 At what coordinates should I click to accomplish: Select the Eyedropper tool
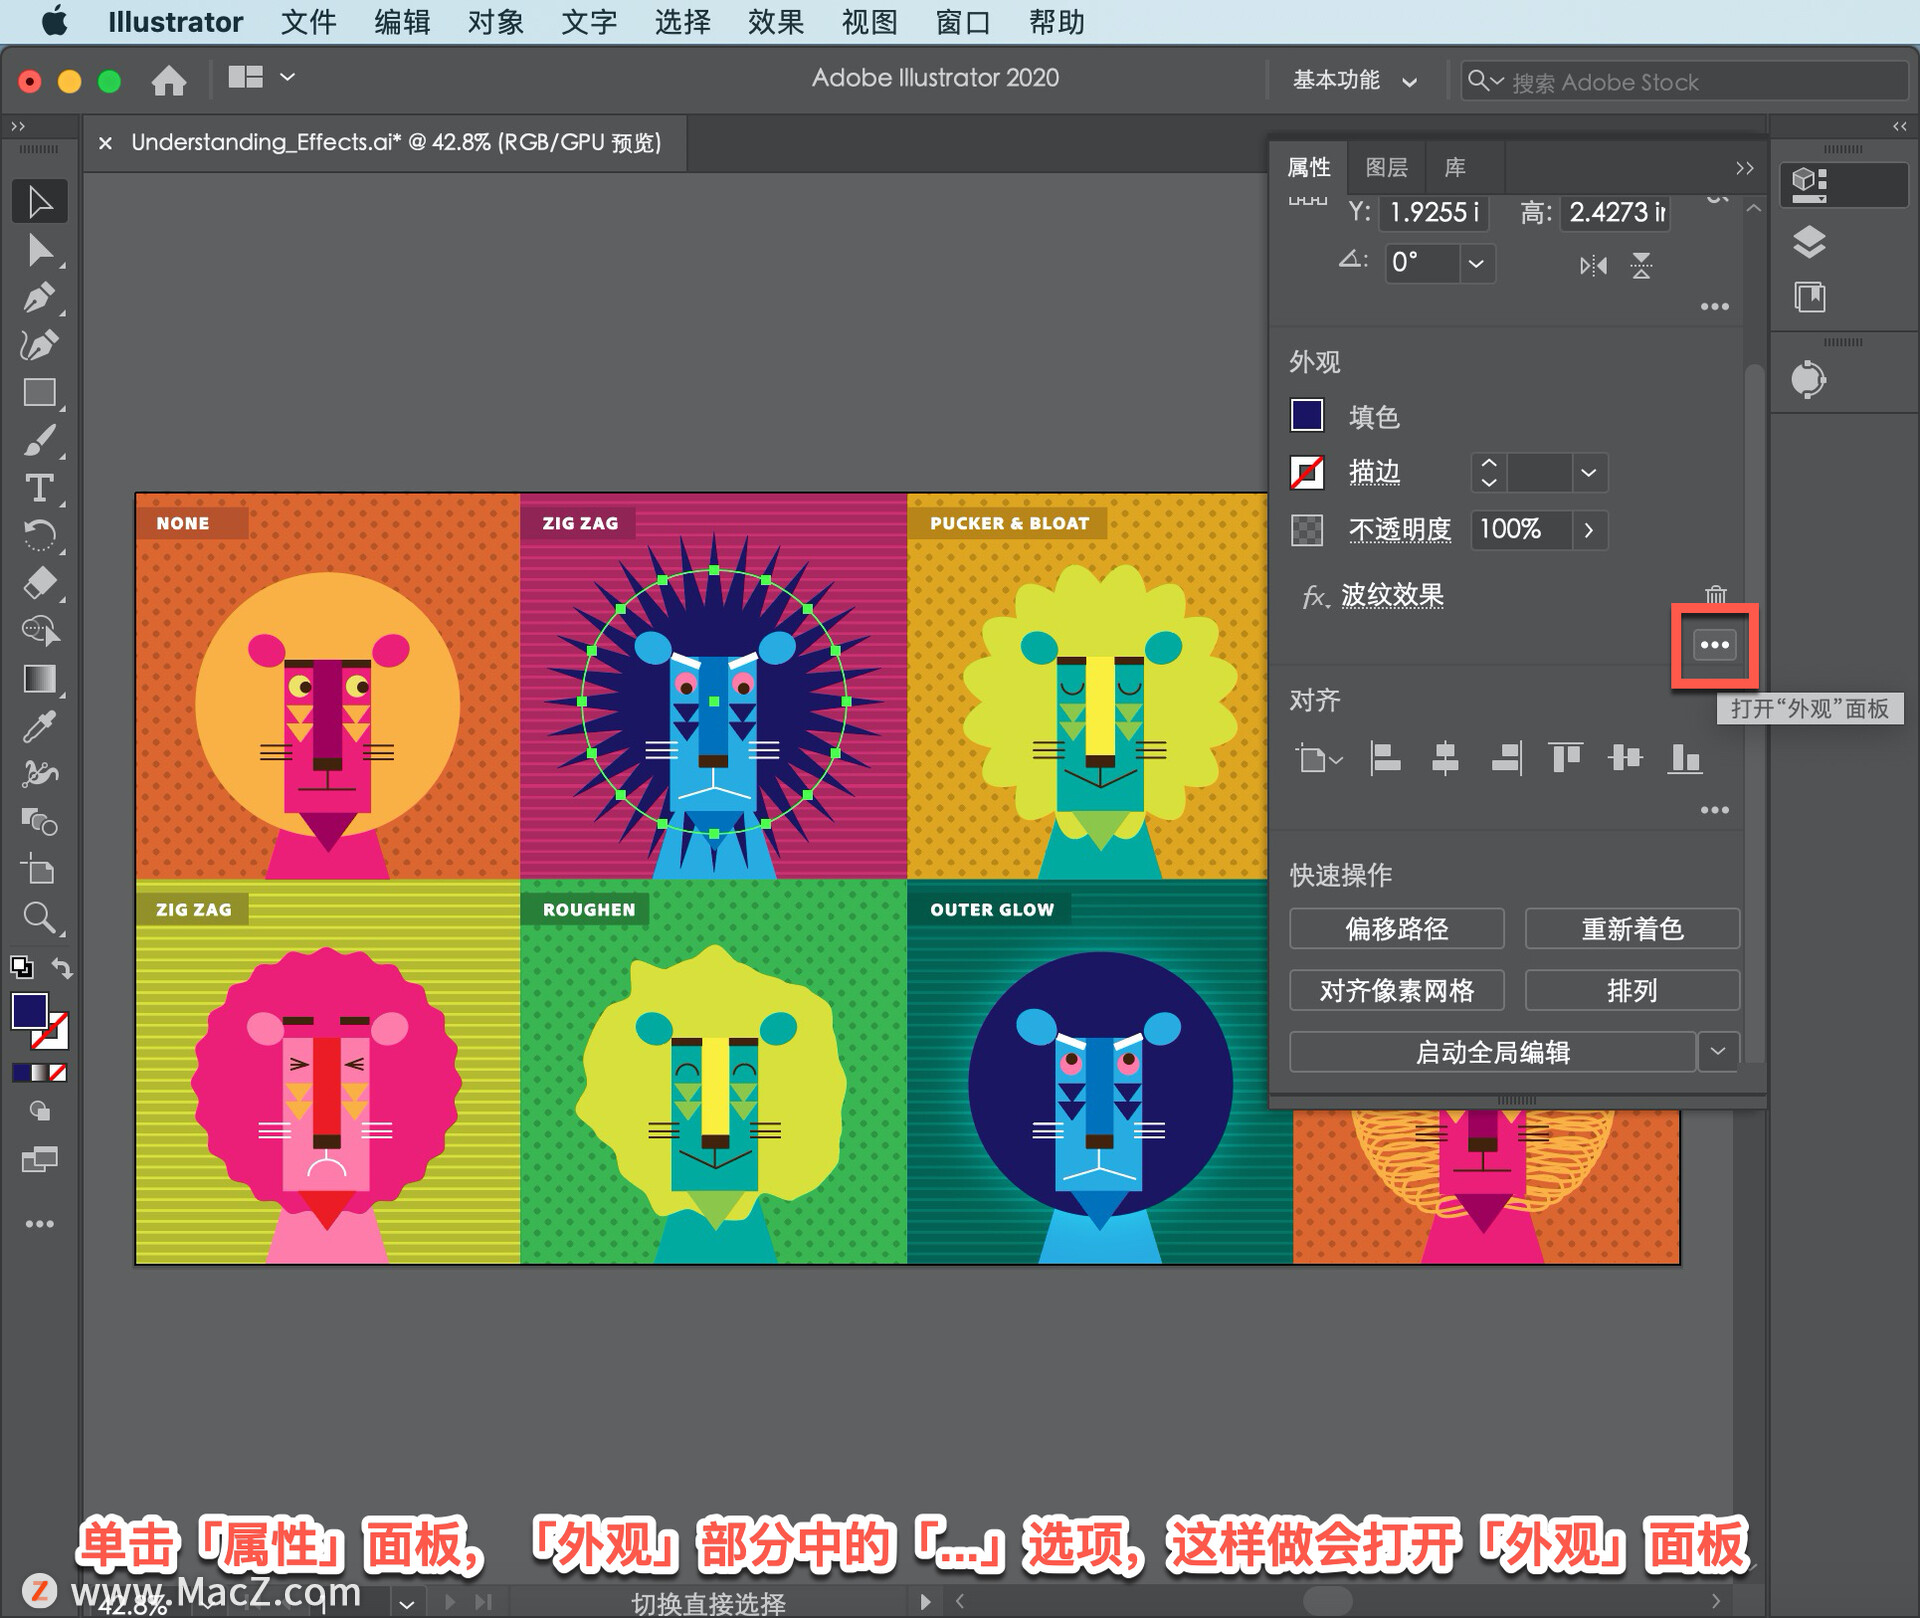tap(40, 727)
